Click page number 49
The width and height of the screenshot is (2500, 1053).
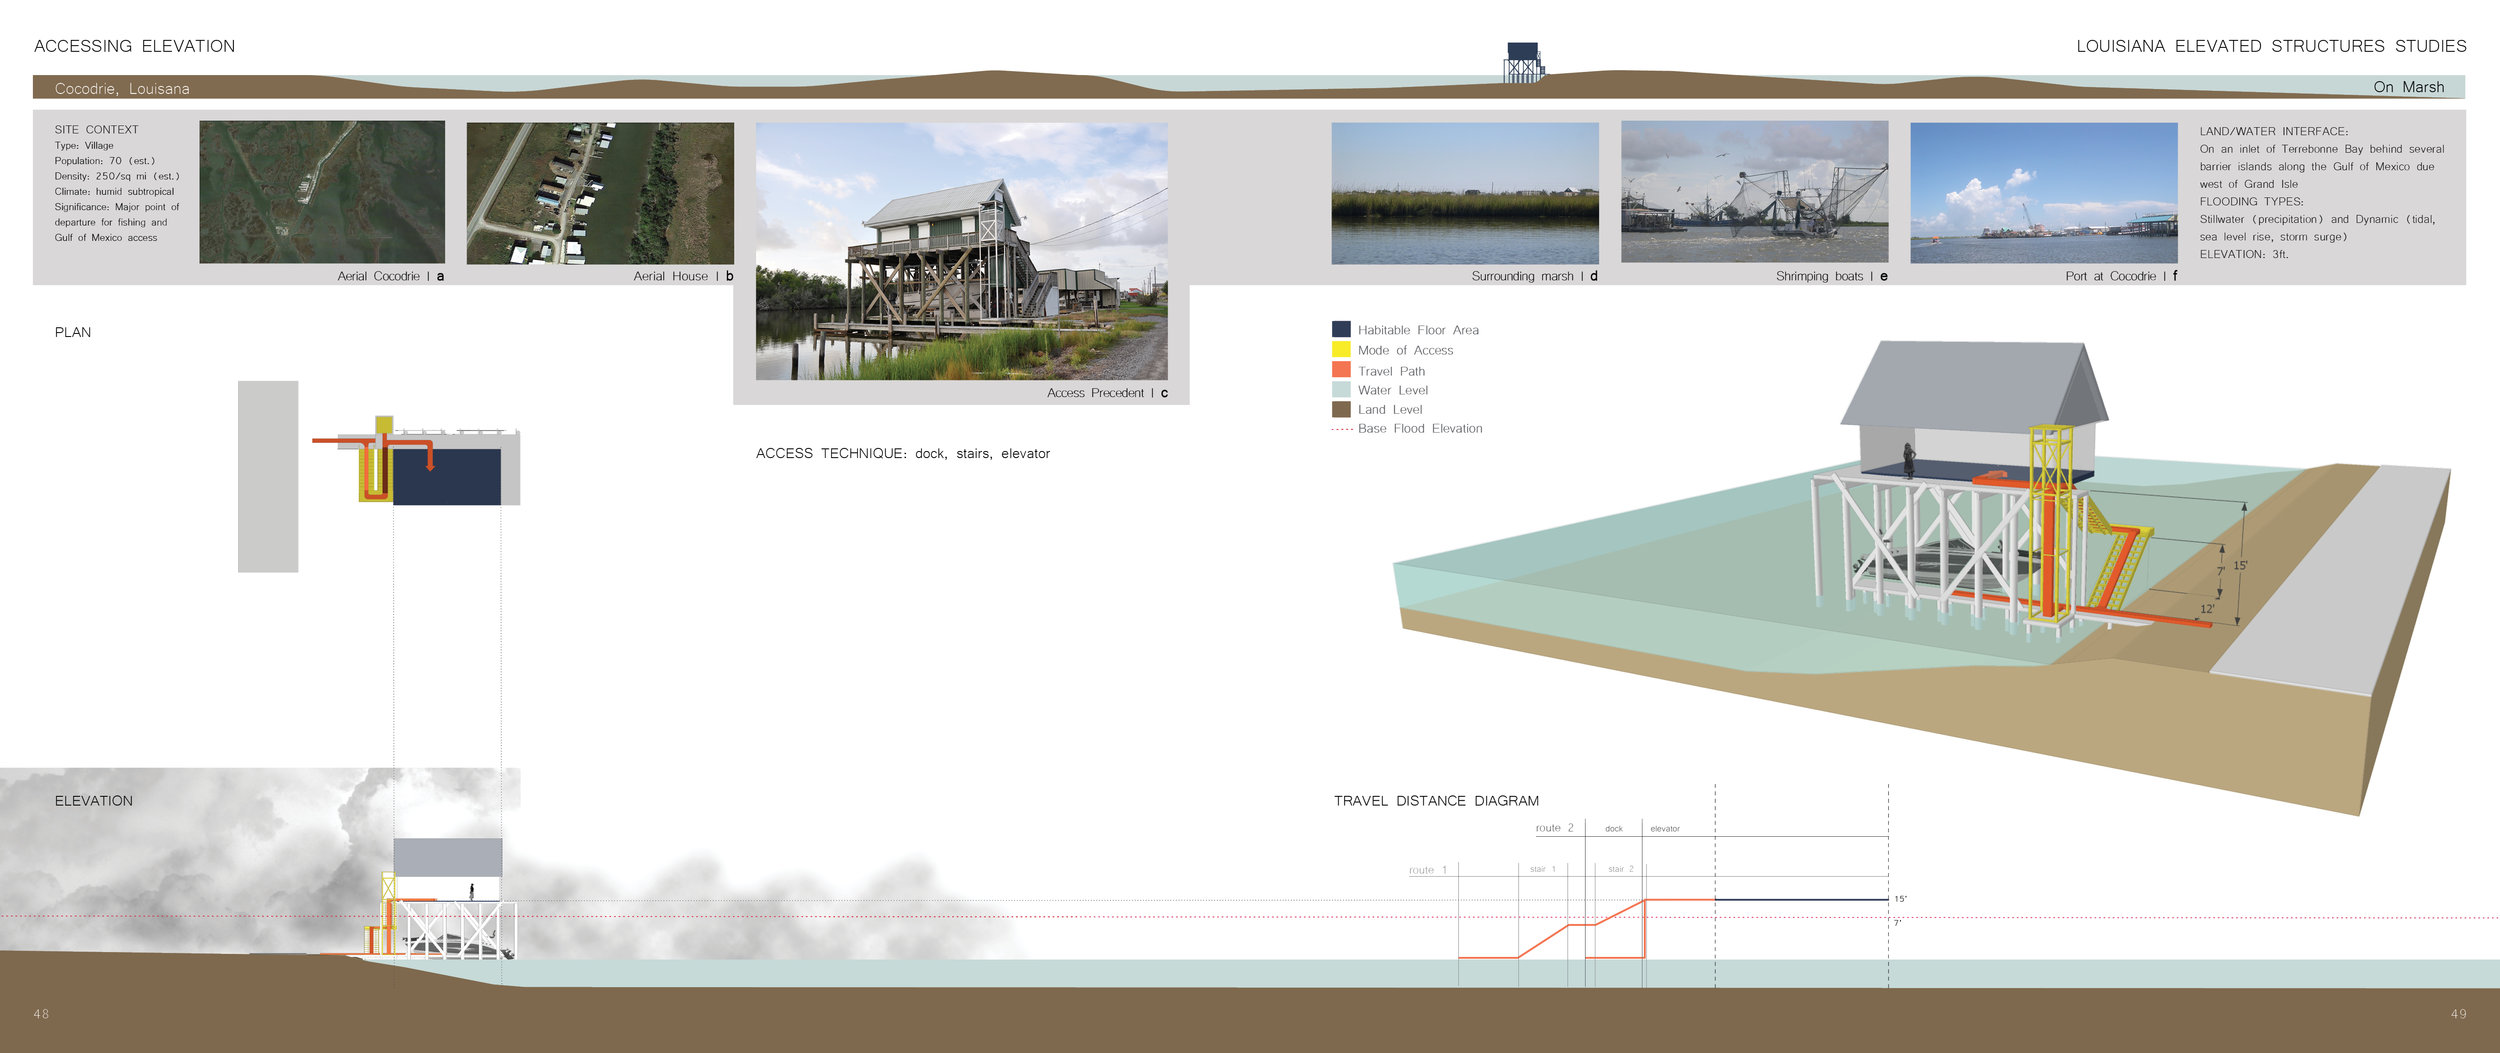2458,1014
